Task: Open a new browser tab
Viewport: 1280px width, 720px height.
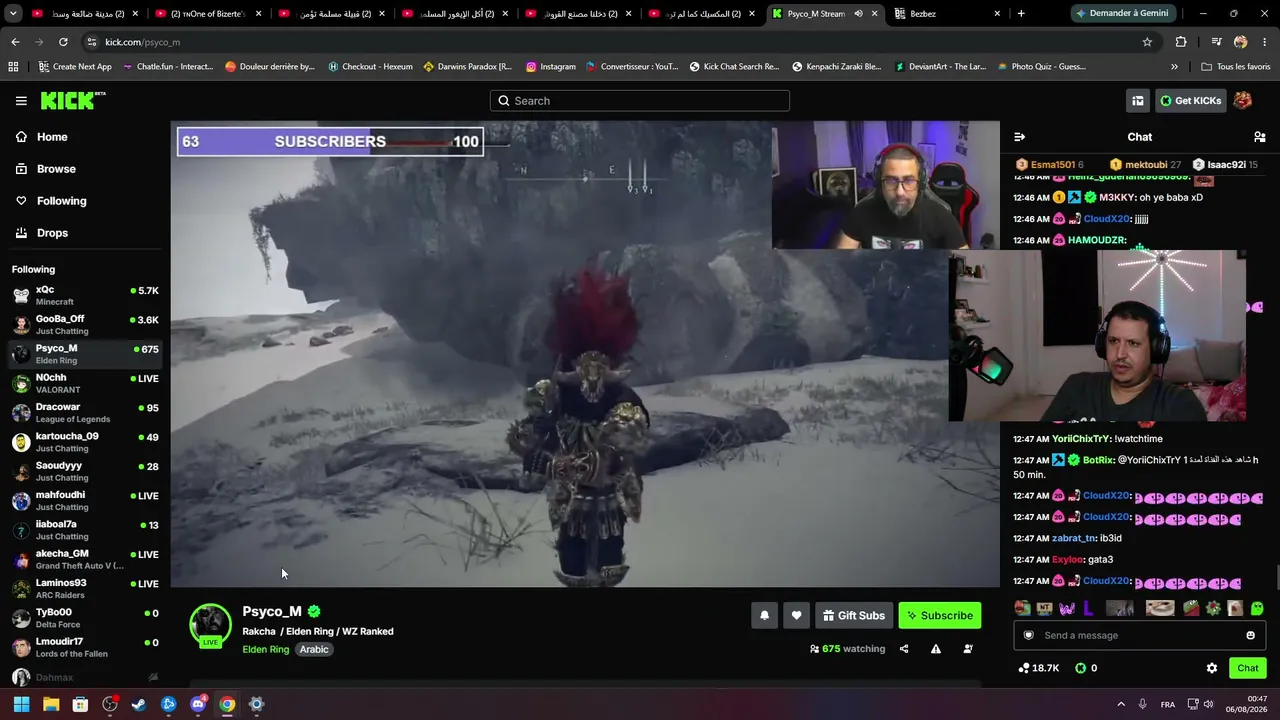Action: click(1021, 14)
